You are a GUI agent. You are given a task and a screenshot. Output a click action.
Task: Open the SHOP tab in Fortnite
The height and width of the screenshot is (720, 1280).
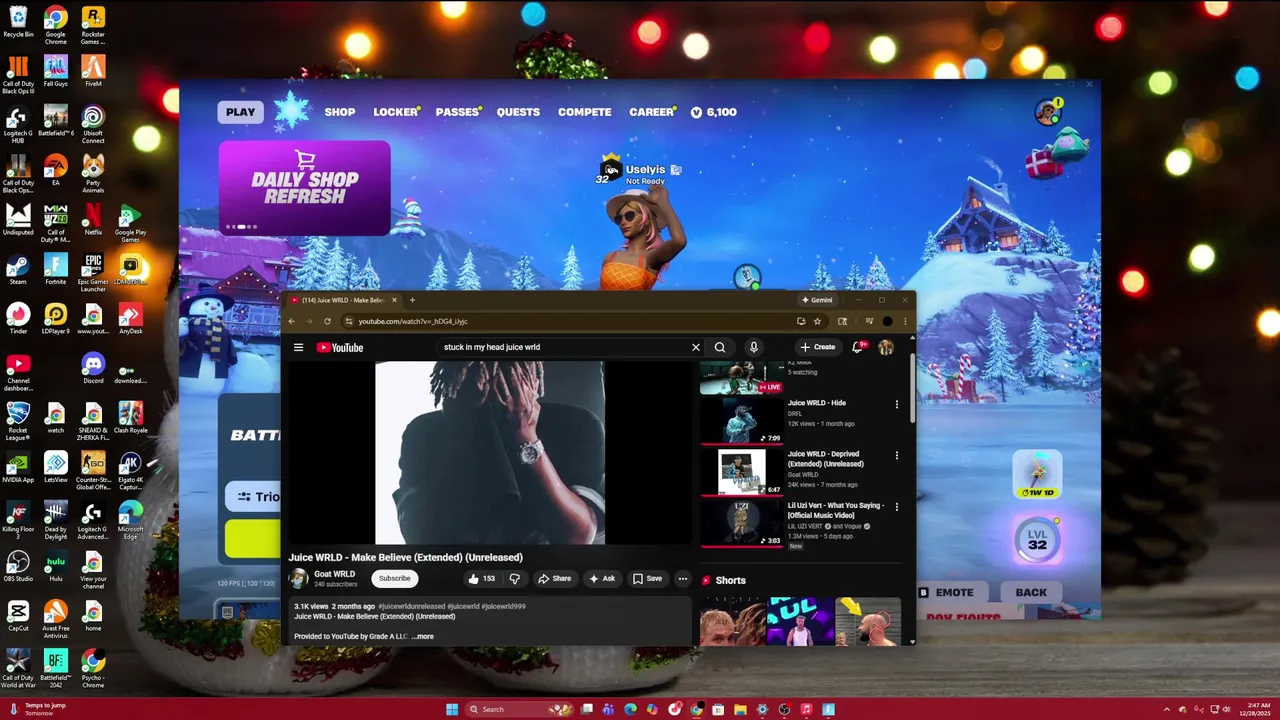click(x=339, y=112)
